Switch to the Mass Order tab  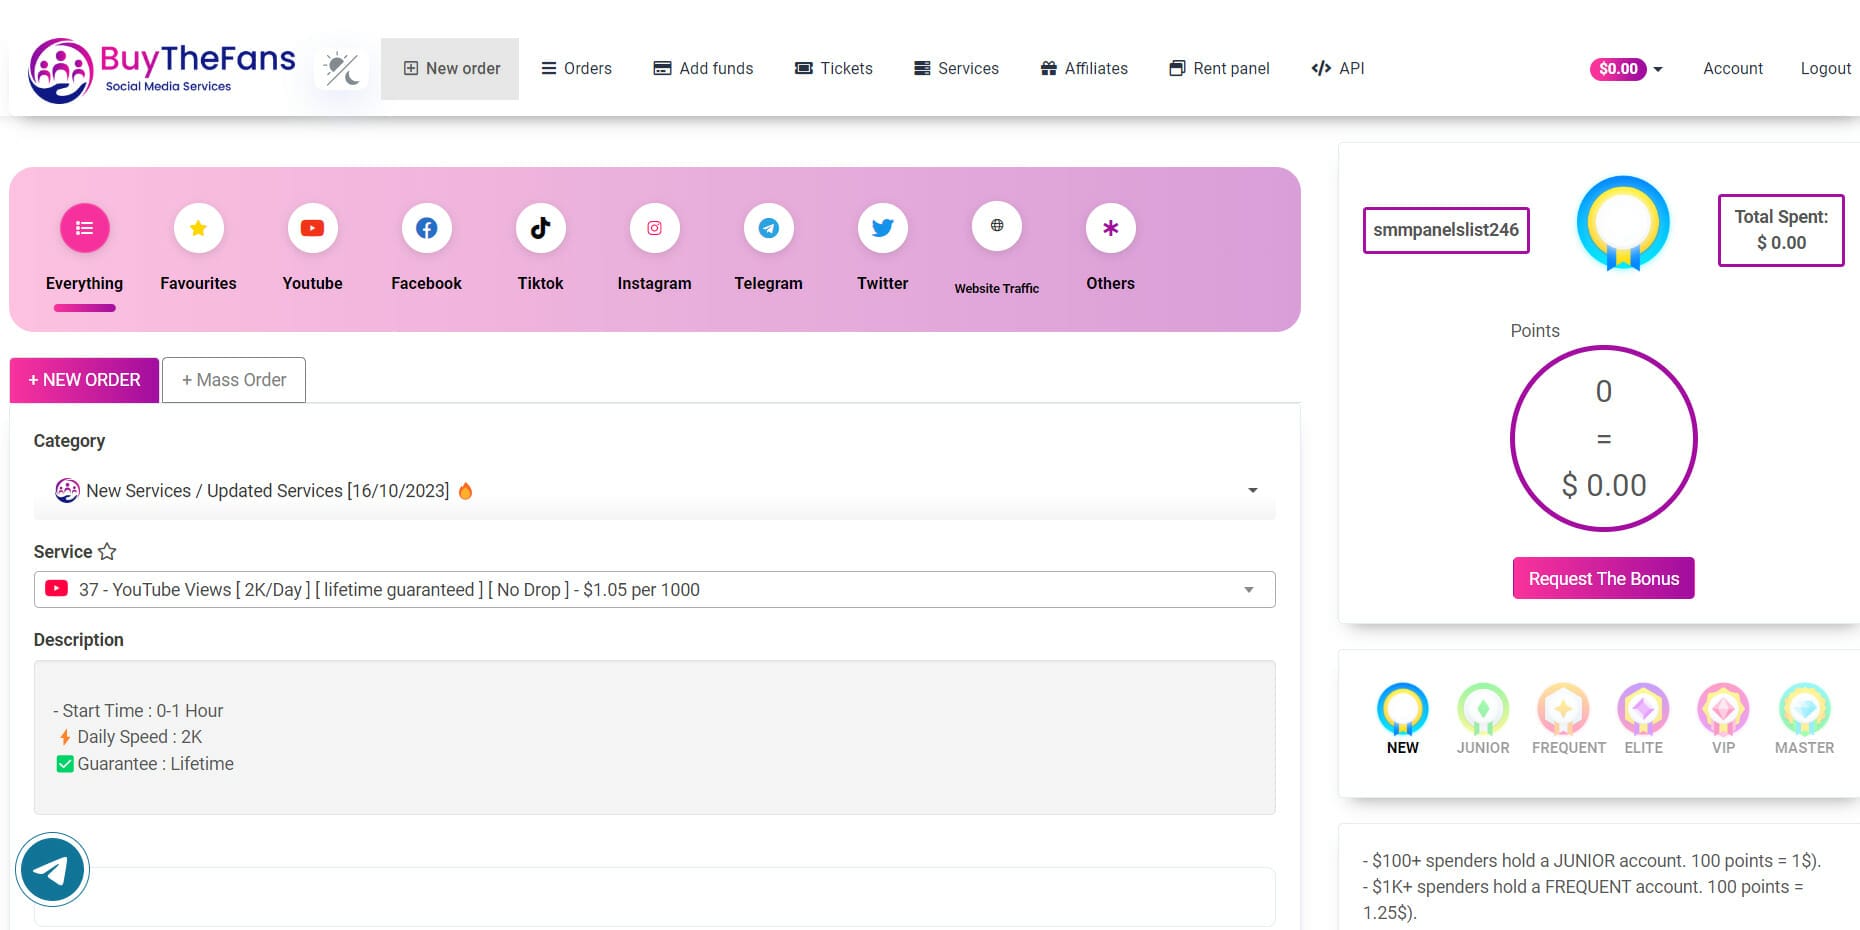click(234, 380)
